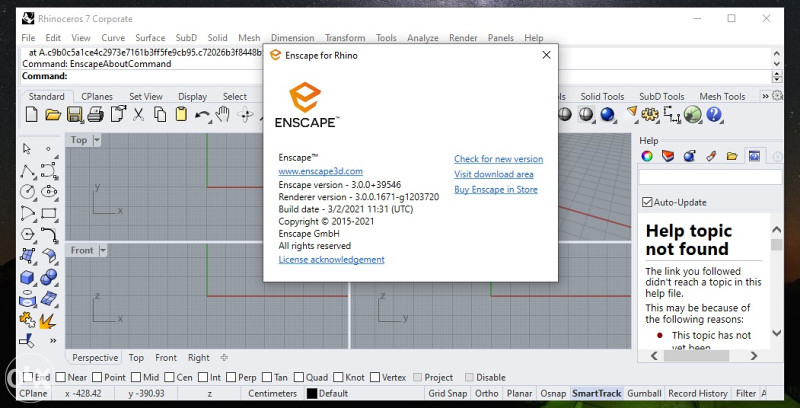Click Visit download area link
800x408 pixels.
[x=494, y=174]
